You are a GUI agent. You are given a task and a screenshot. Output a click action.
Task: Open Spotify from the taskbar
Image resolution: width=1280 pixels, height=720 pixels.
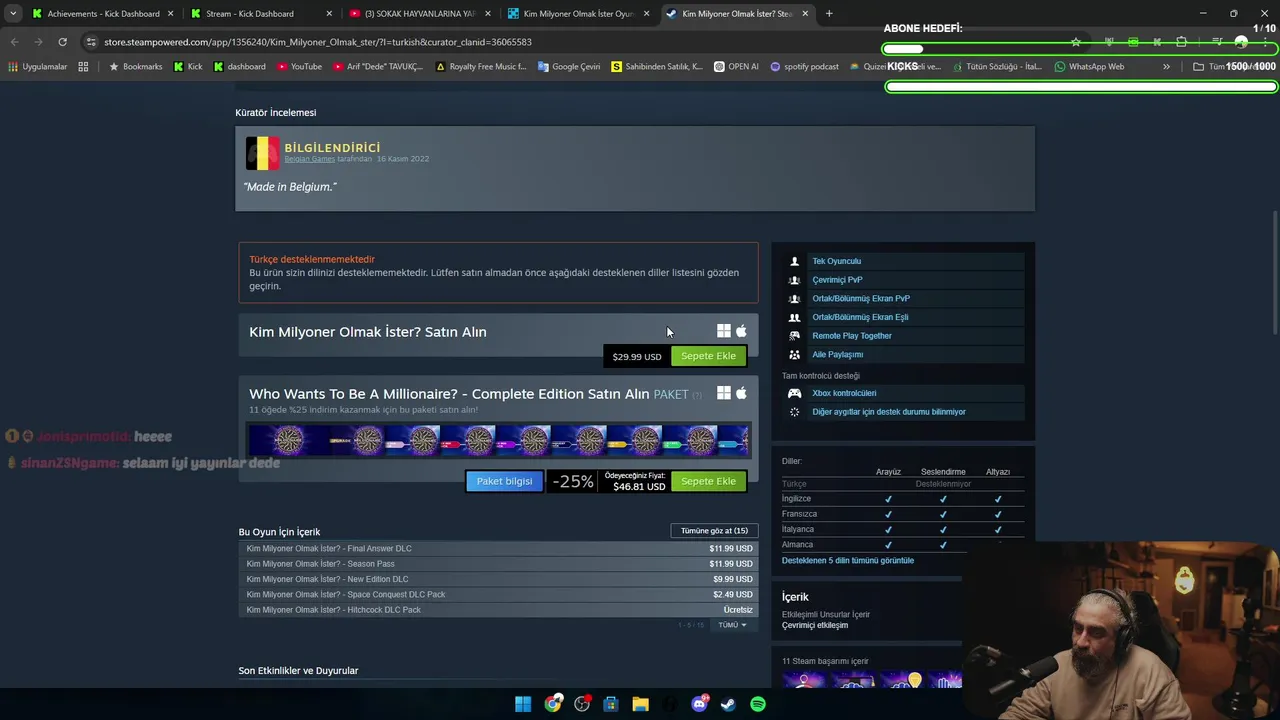click(758, 704)
